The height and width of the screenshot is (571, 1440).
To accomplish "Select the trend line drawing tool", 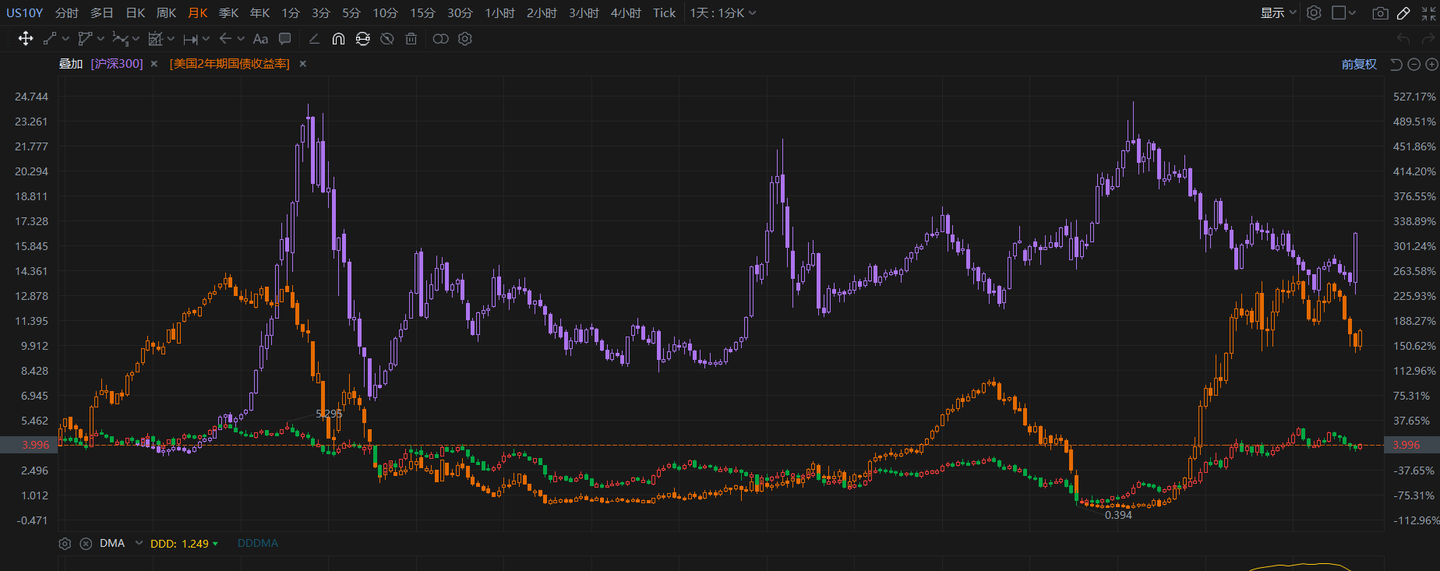I will tap(50, 39).
